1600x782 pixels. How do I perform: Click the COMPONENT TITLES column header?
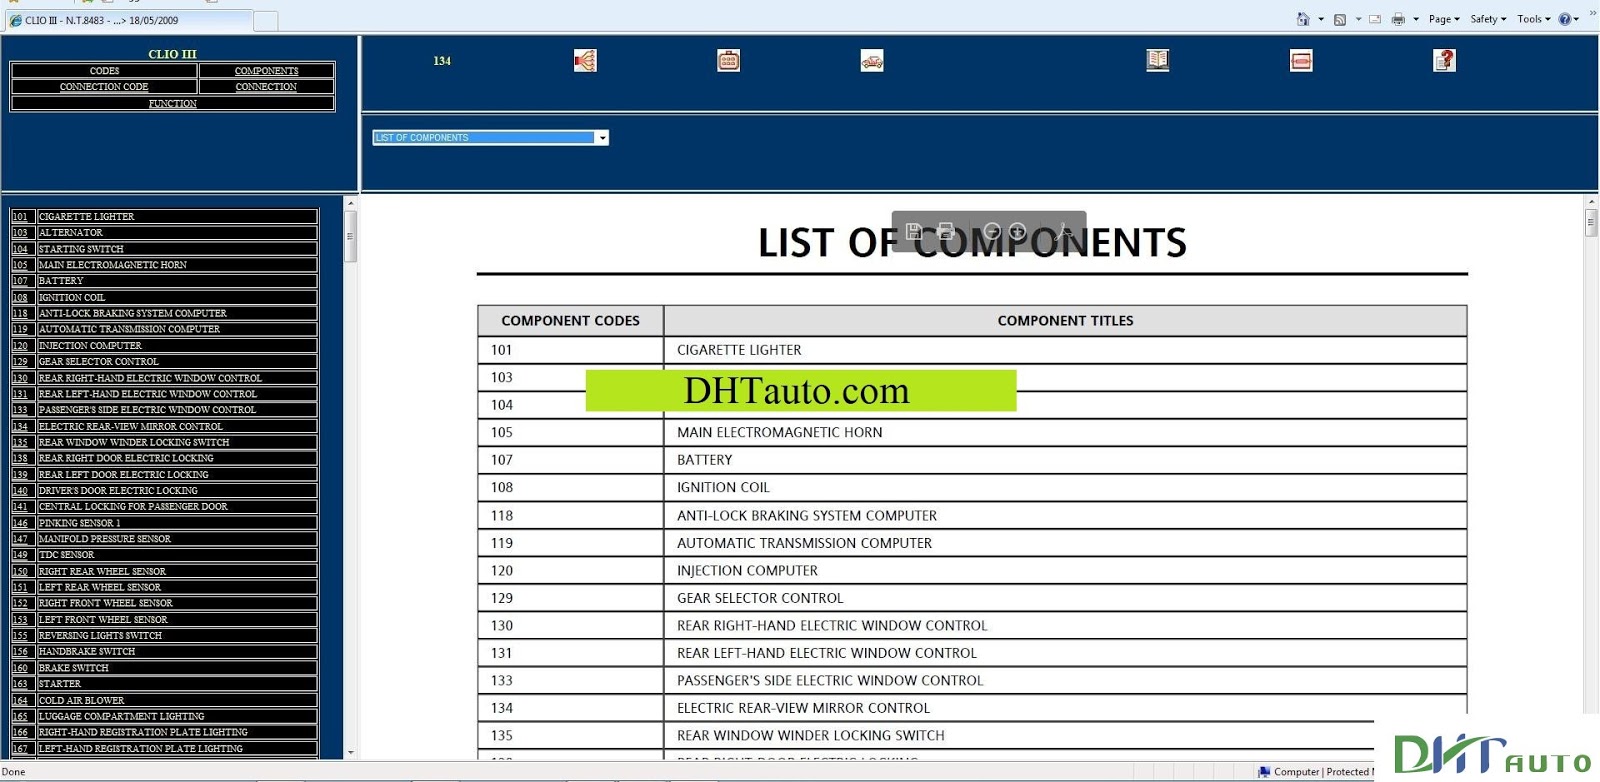tap(1066, 321)
